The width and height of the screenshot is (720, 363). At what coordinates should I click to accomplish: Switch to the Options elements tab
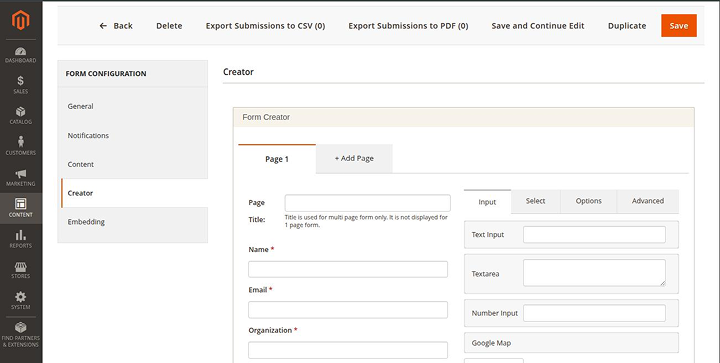point(589,201)
